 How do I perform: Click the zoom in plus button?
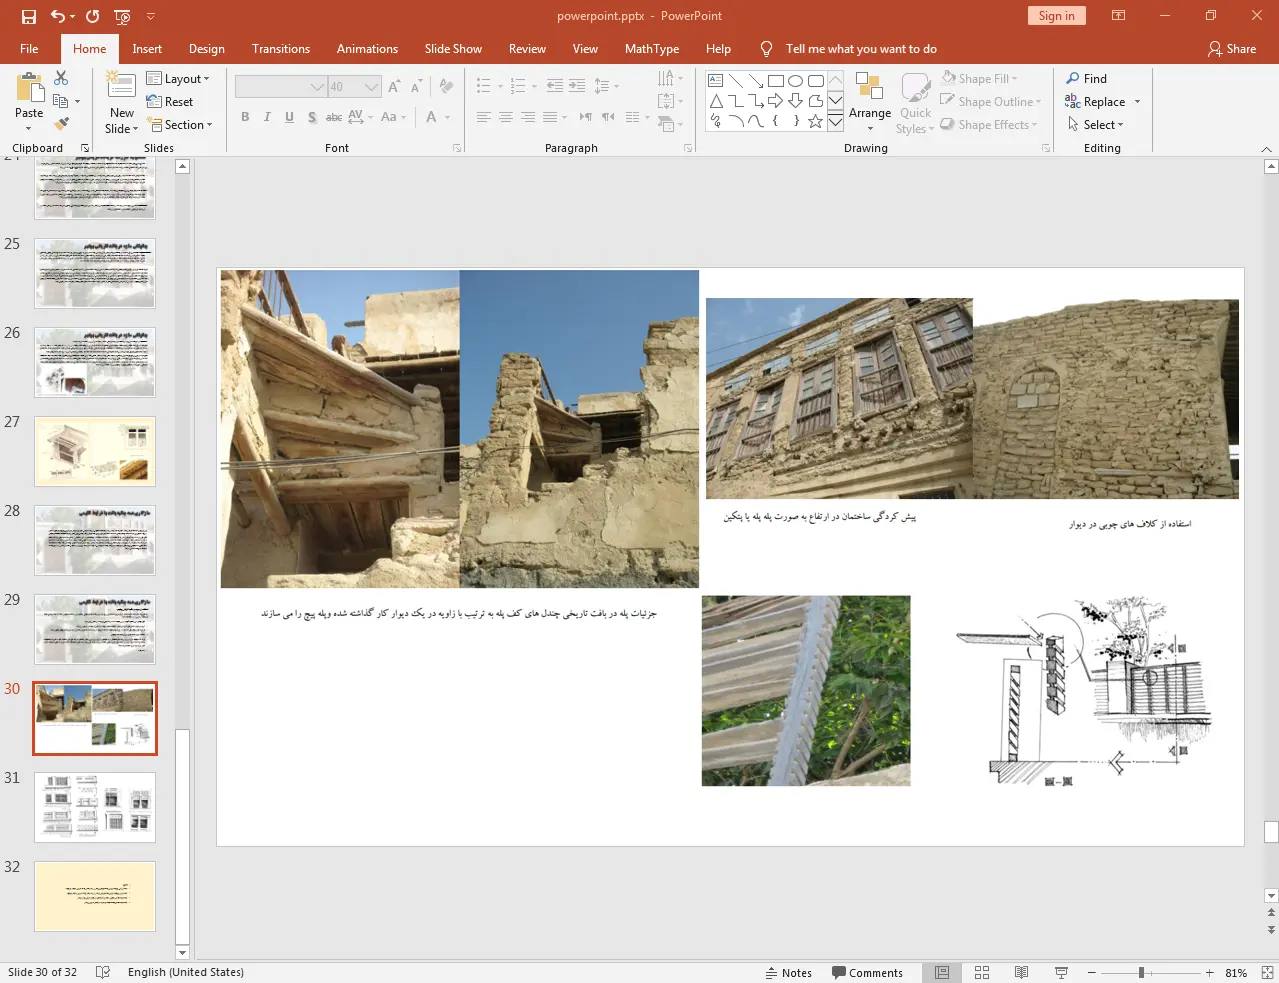coord(1209,972)
